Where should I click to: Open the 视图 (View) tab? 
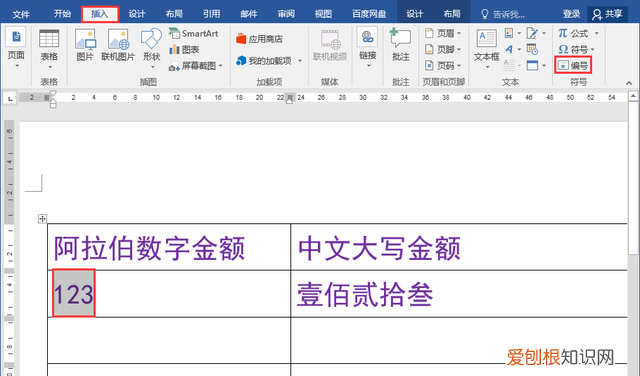click(x=323, y=14)
